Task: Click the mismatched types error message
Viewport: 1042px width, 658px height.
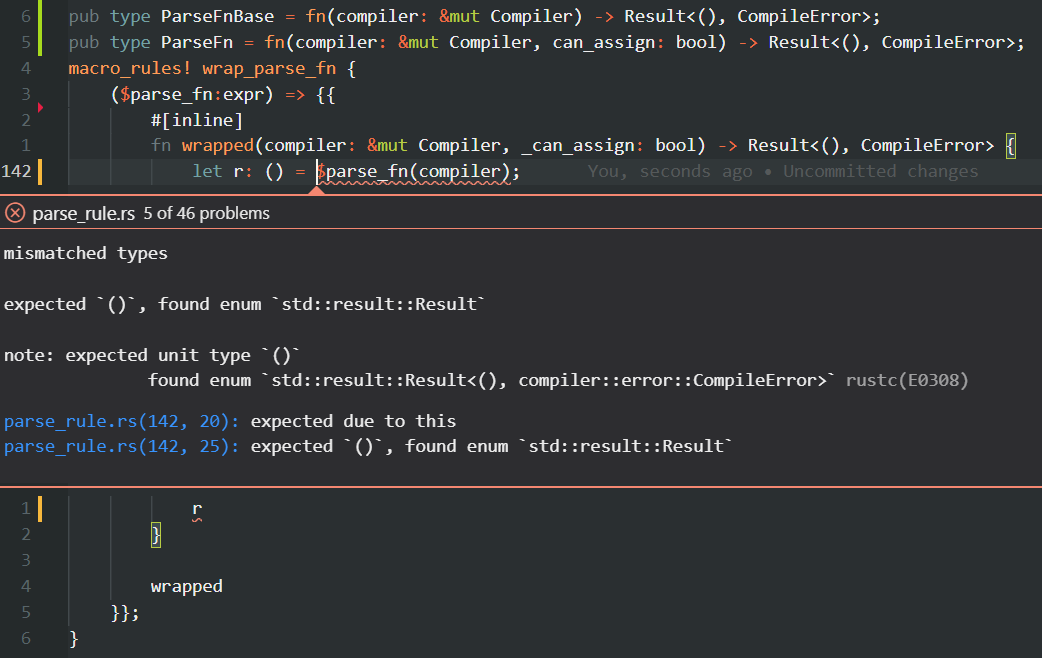Action: tap(86, 252)
